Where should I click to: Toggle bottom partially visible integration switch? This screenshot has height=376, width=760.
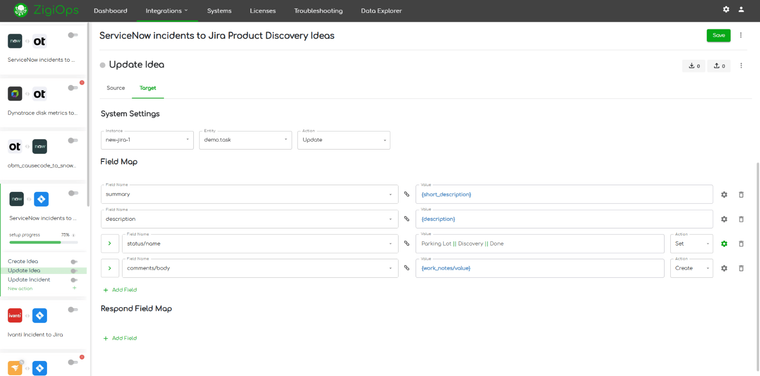coord(73,362)
